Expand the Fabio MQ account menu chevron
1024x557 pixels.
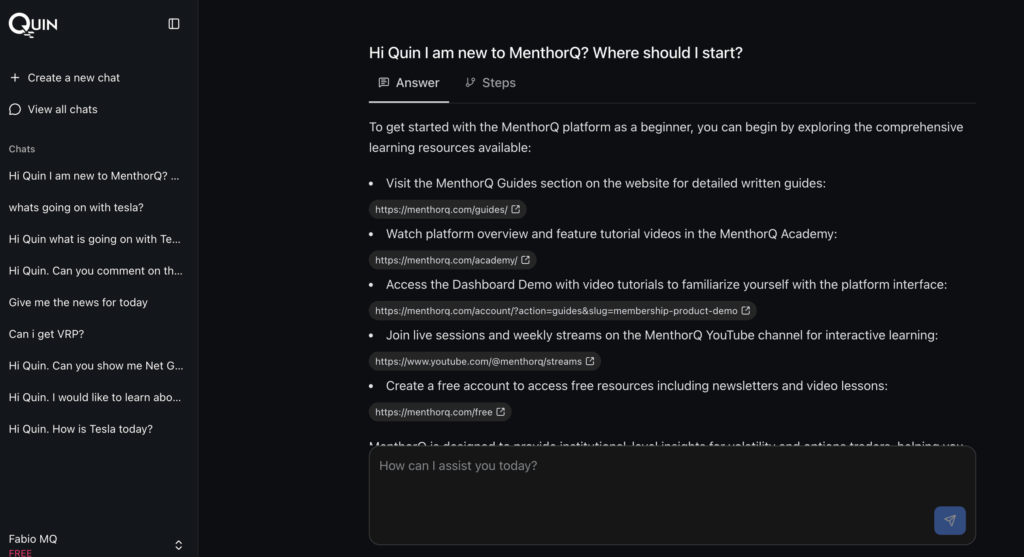point(178,545)
